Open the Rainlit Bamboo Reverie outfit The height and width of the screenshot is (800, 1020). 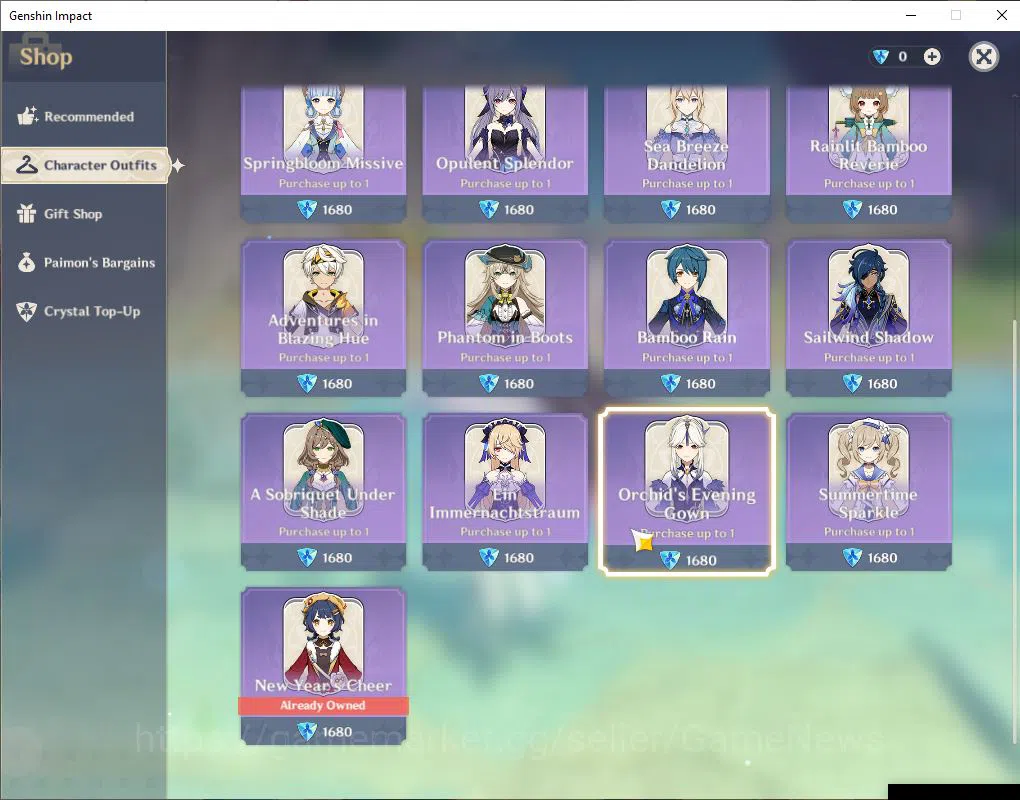coord(868,153)
